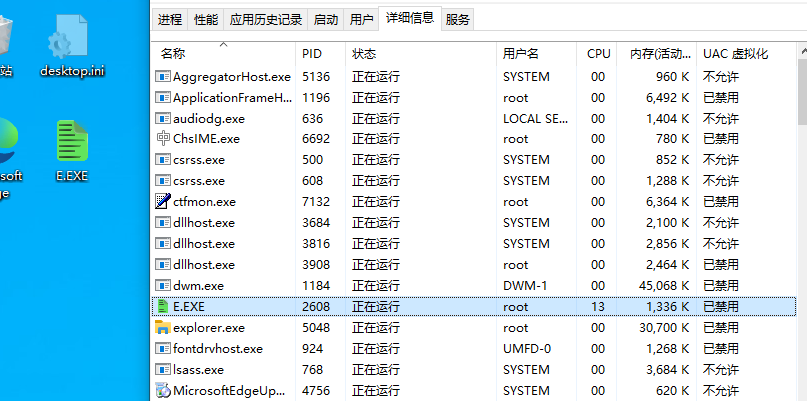Click the audiodg.exe process icon
The image size is (807, 401).
[163, 118]
